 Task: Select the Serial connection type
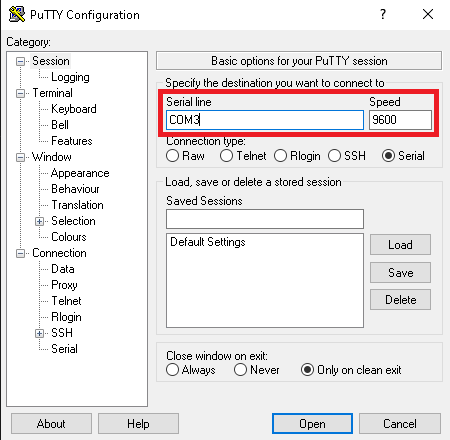click(388, 156)
